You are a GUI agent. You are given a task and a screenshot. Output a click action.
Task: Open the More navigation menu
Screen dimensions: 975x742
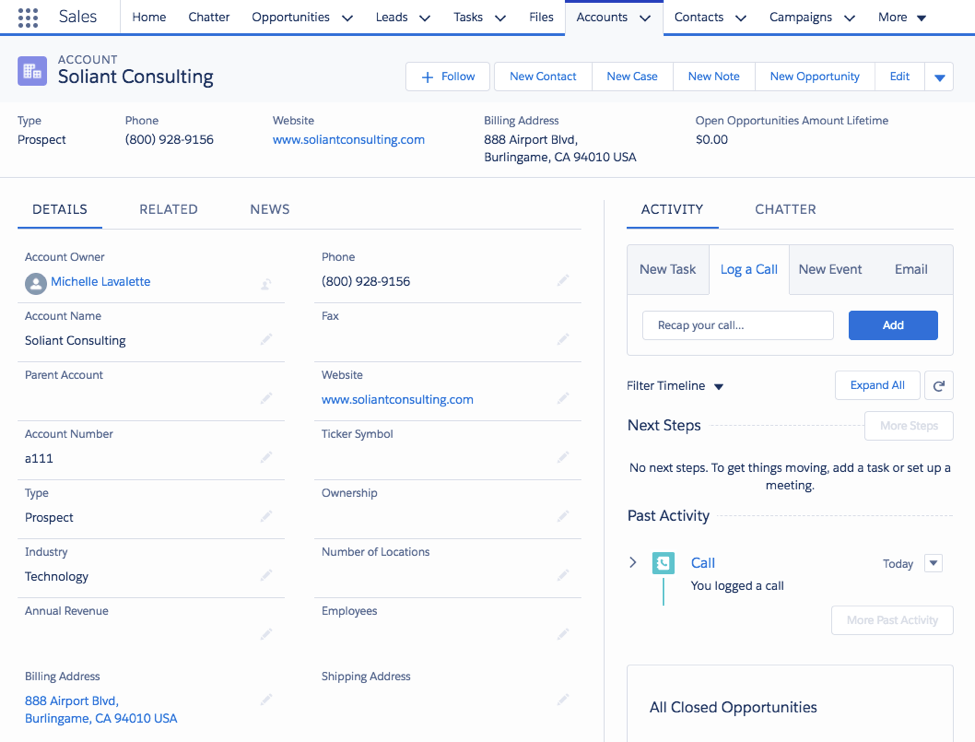point(902,17)
